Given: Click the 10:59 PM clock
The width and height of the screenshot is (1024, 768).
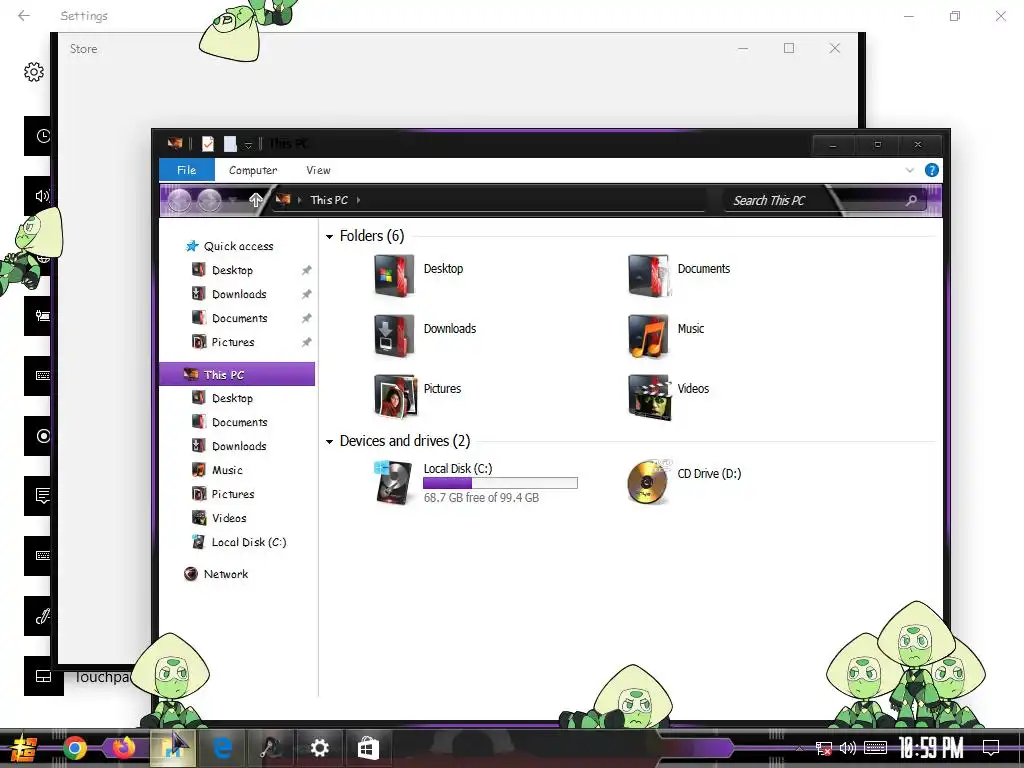Looking at the screenshot, I should 931,748.
